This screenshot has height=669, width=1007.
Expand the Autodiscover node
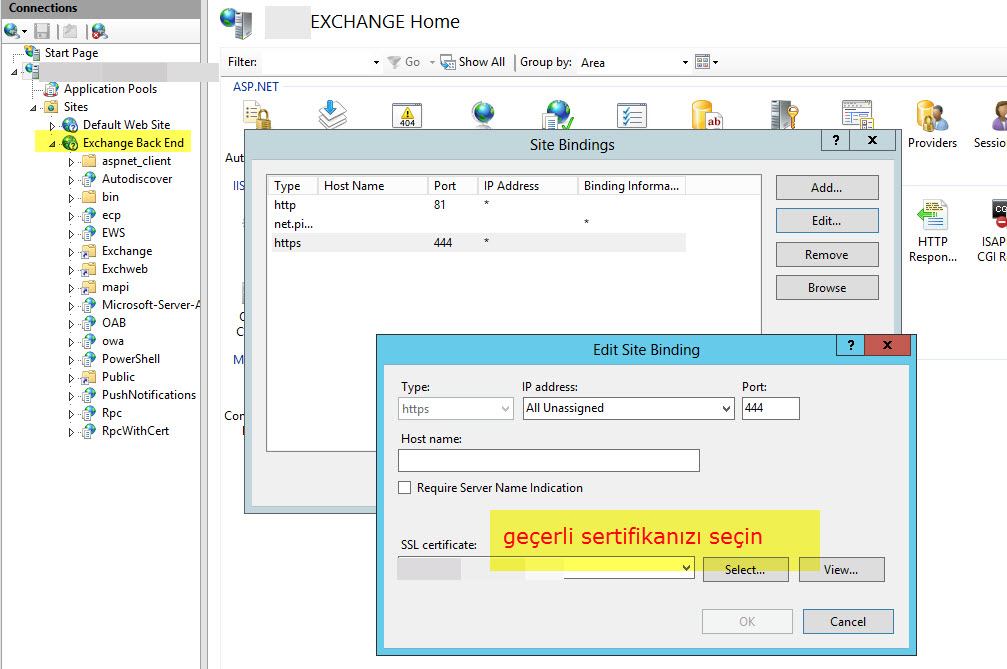click(x=71, y=180)
